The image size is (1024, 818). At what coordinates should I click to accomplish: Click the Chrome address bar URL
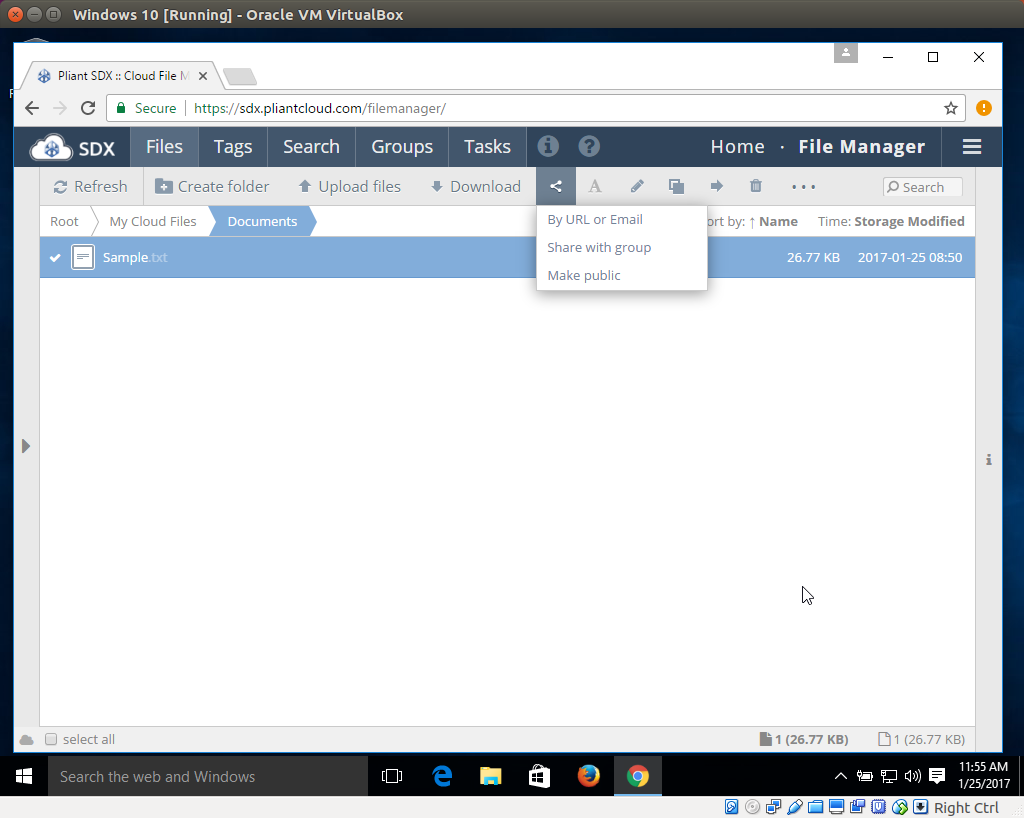tap(320, 108)
